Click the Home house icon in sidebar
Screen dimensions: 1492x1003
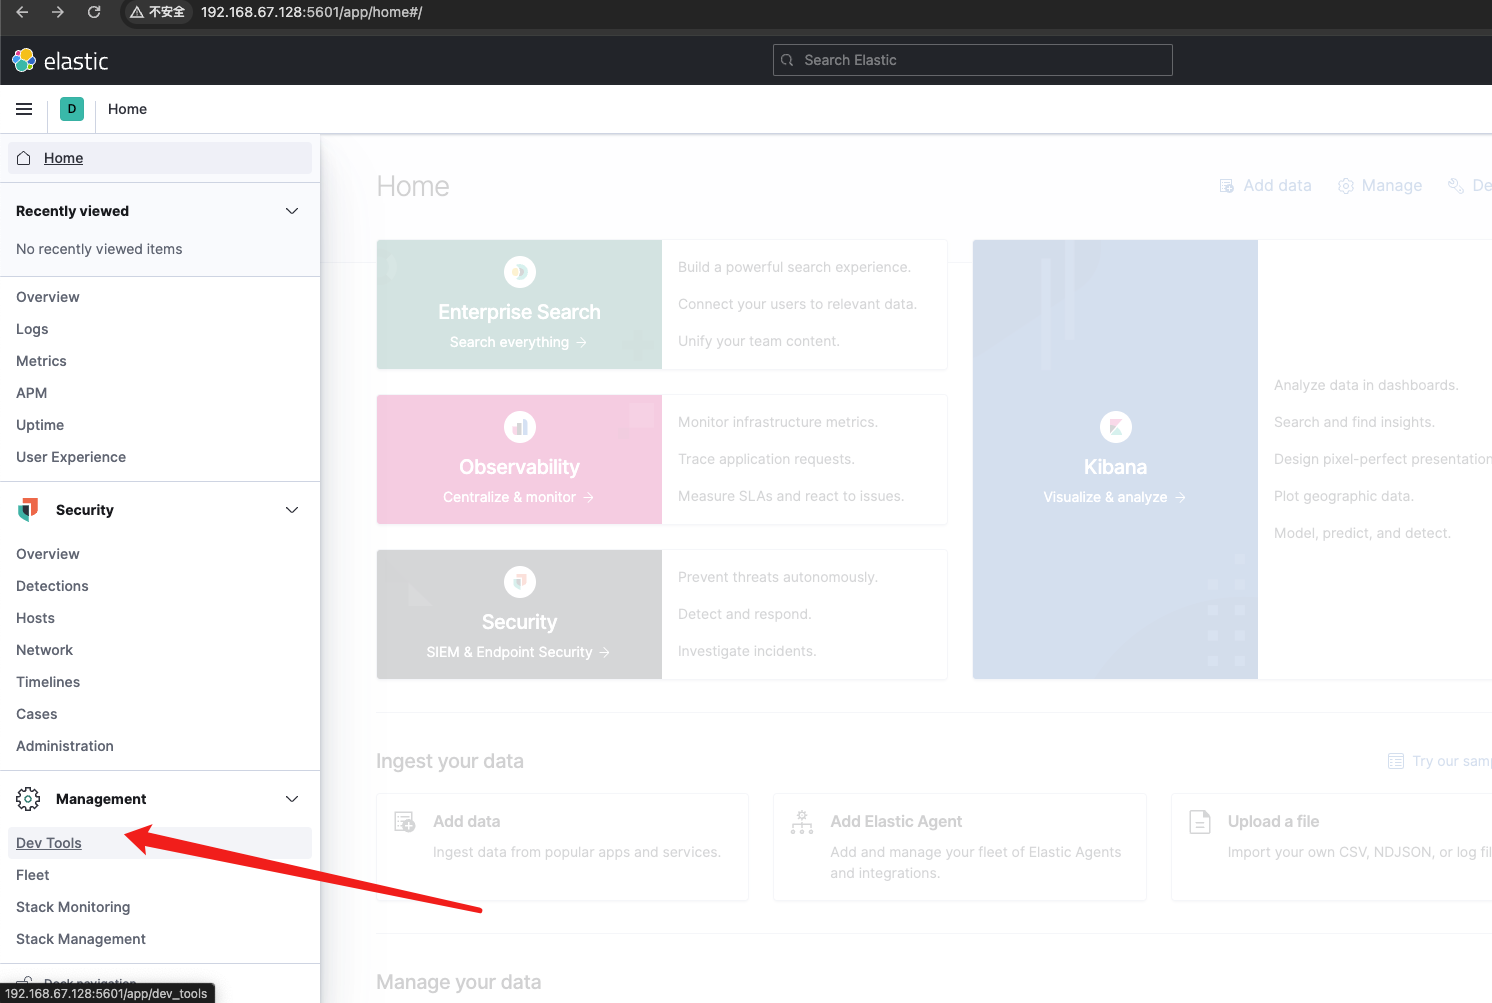(x=24, y=158)
